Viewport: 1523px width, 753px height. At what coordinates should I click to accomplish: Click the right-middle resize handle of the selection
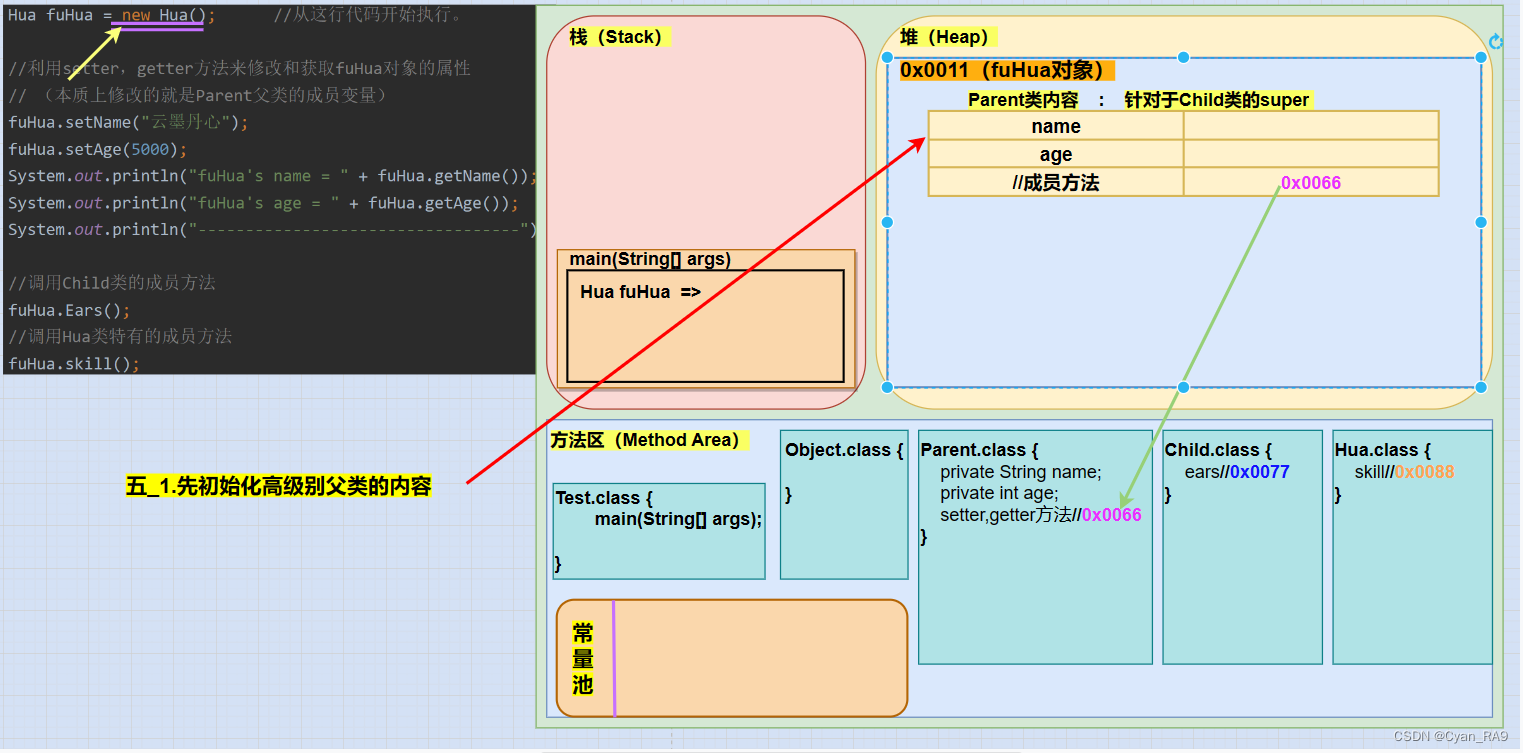pyautogui.click(x=1481, y=222)
